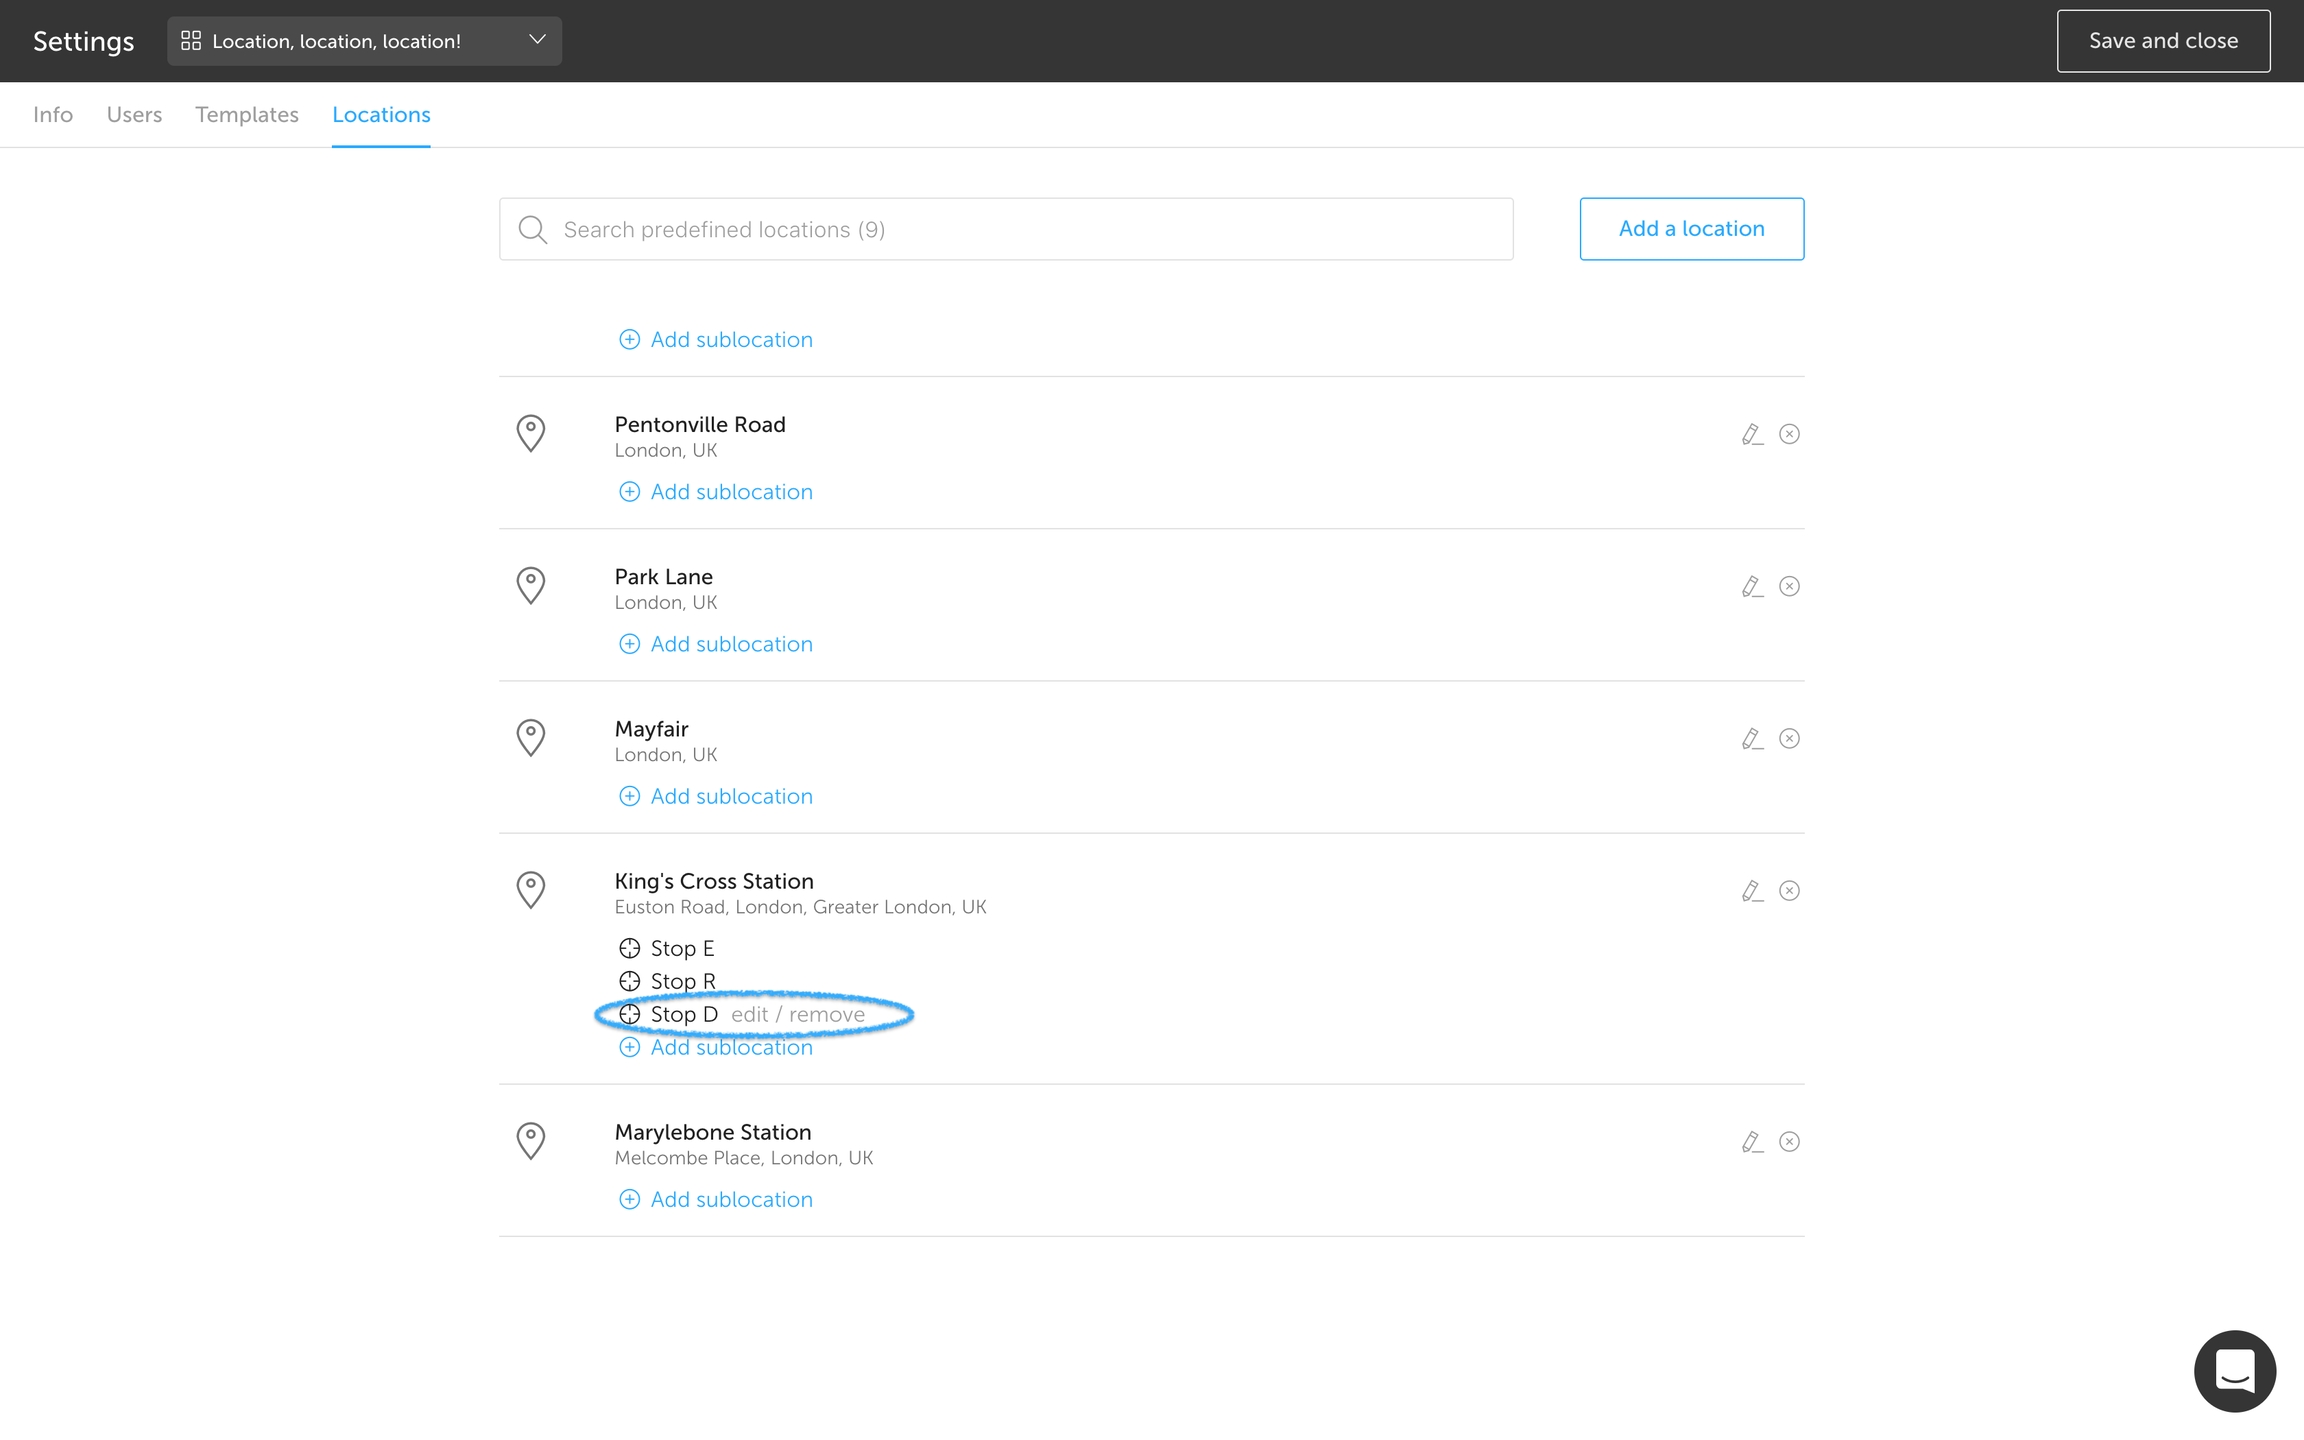This screenshot has width=2304, height=1440.
Task: Delete King's Cross Station using circled X icon
Action: coord(1789,890)
